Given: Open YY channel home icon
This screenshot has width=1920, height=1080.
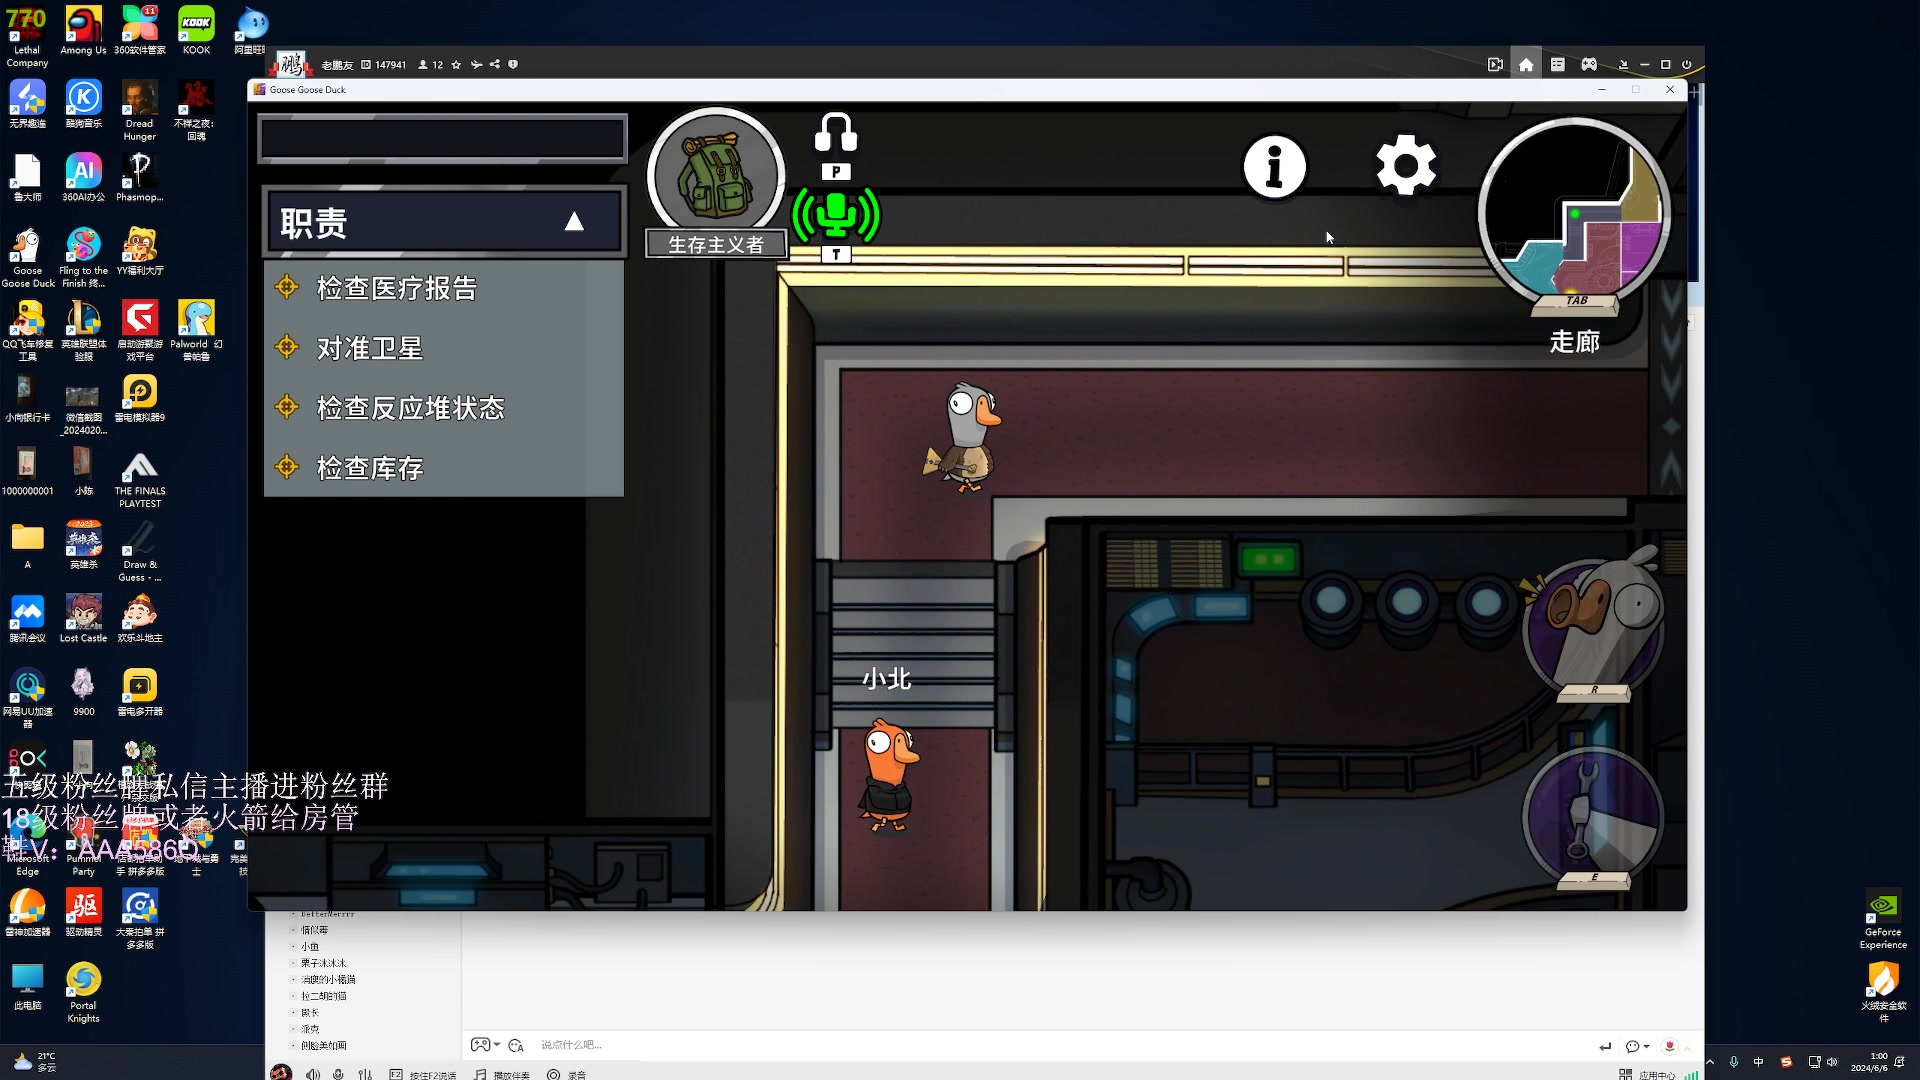Looking at the screenshot, I should click(1526, 65).
